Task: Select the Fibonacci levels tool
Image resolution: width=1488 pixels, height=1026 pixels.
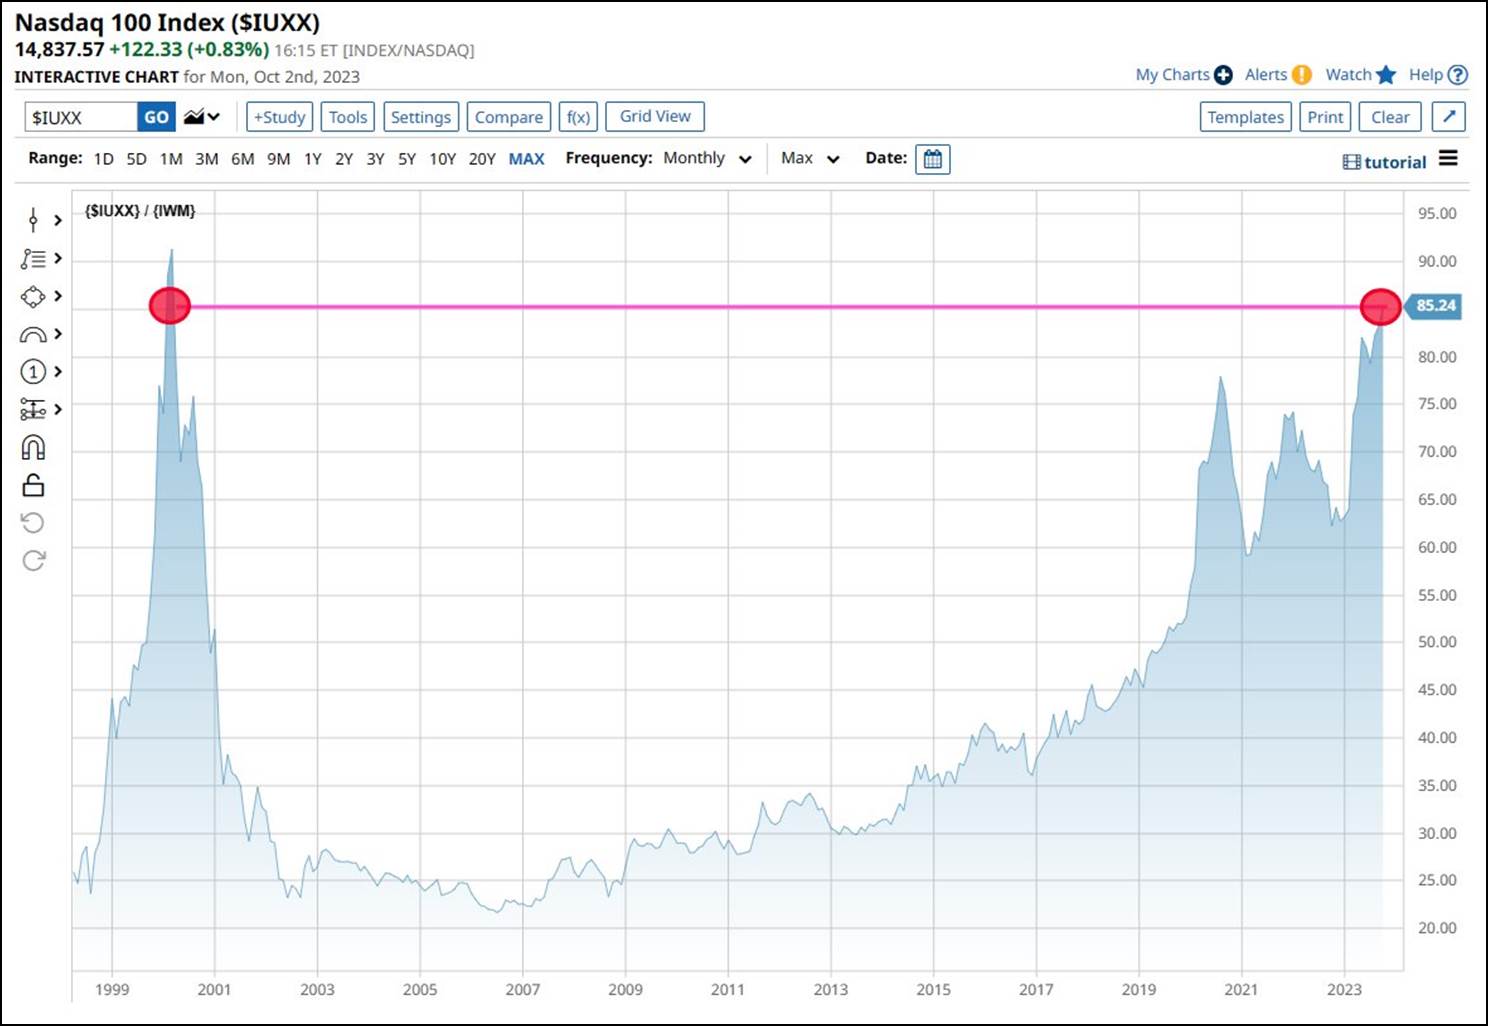Action: click(33, 410)
